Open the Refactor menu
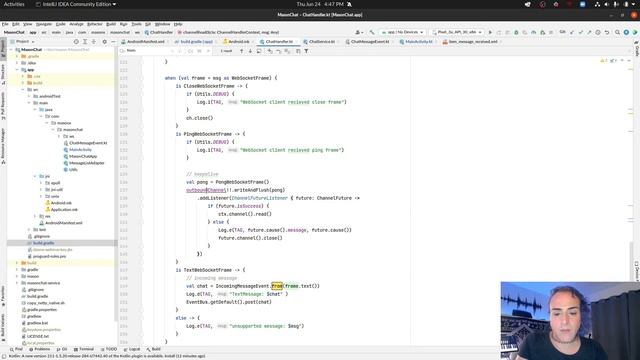Screen dimensions: 640x360 point(94,24)
